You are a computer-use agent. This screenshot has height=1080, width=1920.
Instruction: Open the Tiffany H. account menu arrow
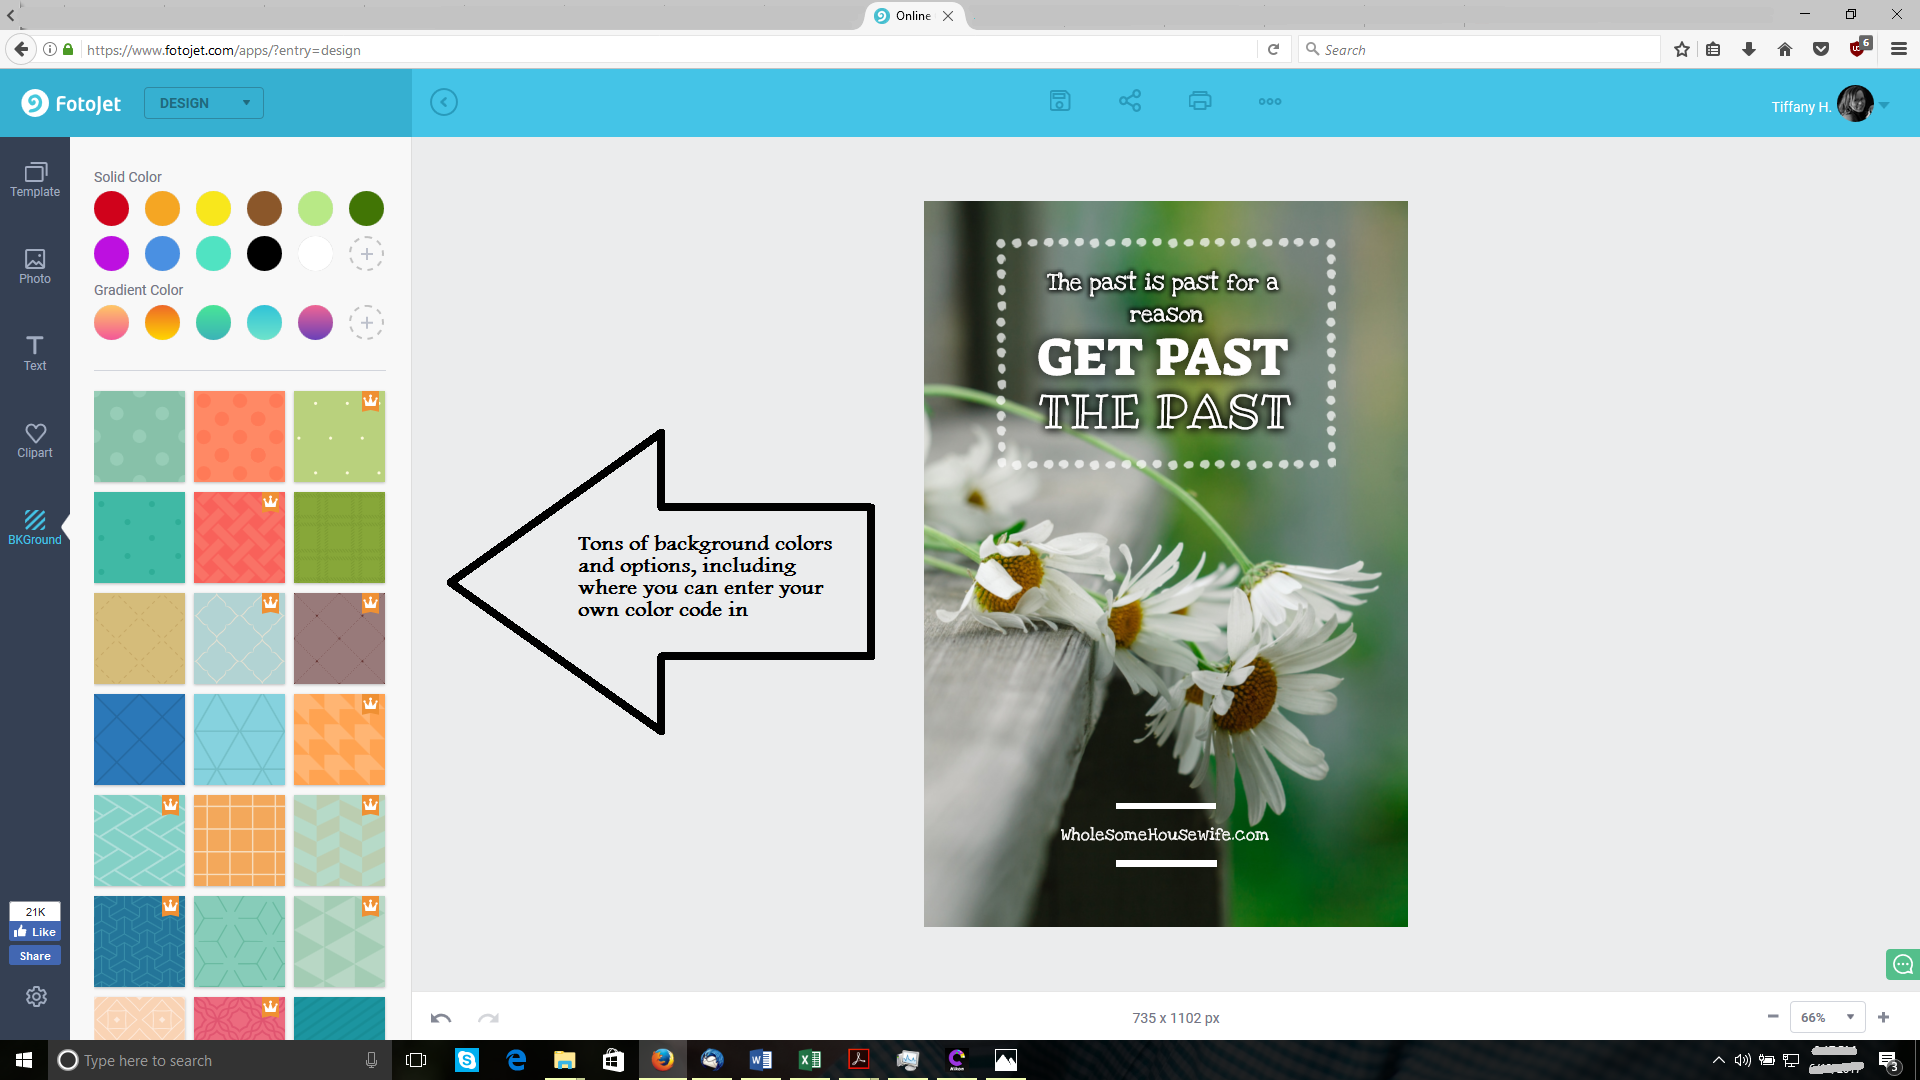(1884, 105)
